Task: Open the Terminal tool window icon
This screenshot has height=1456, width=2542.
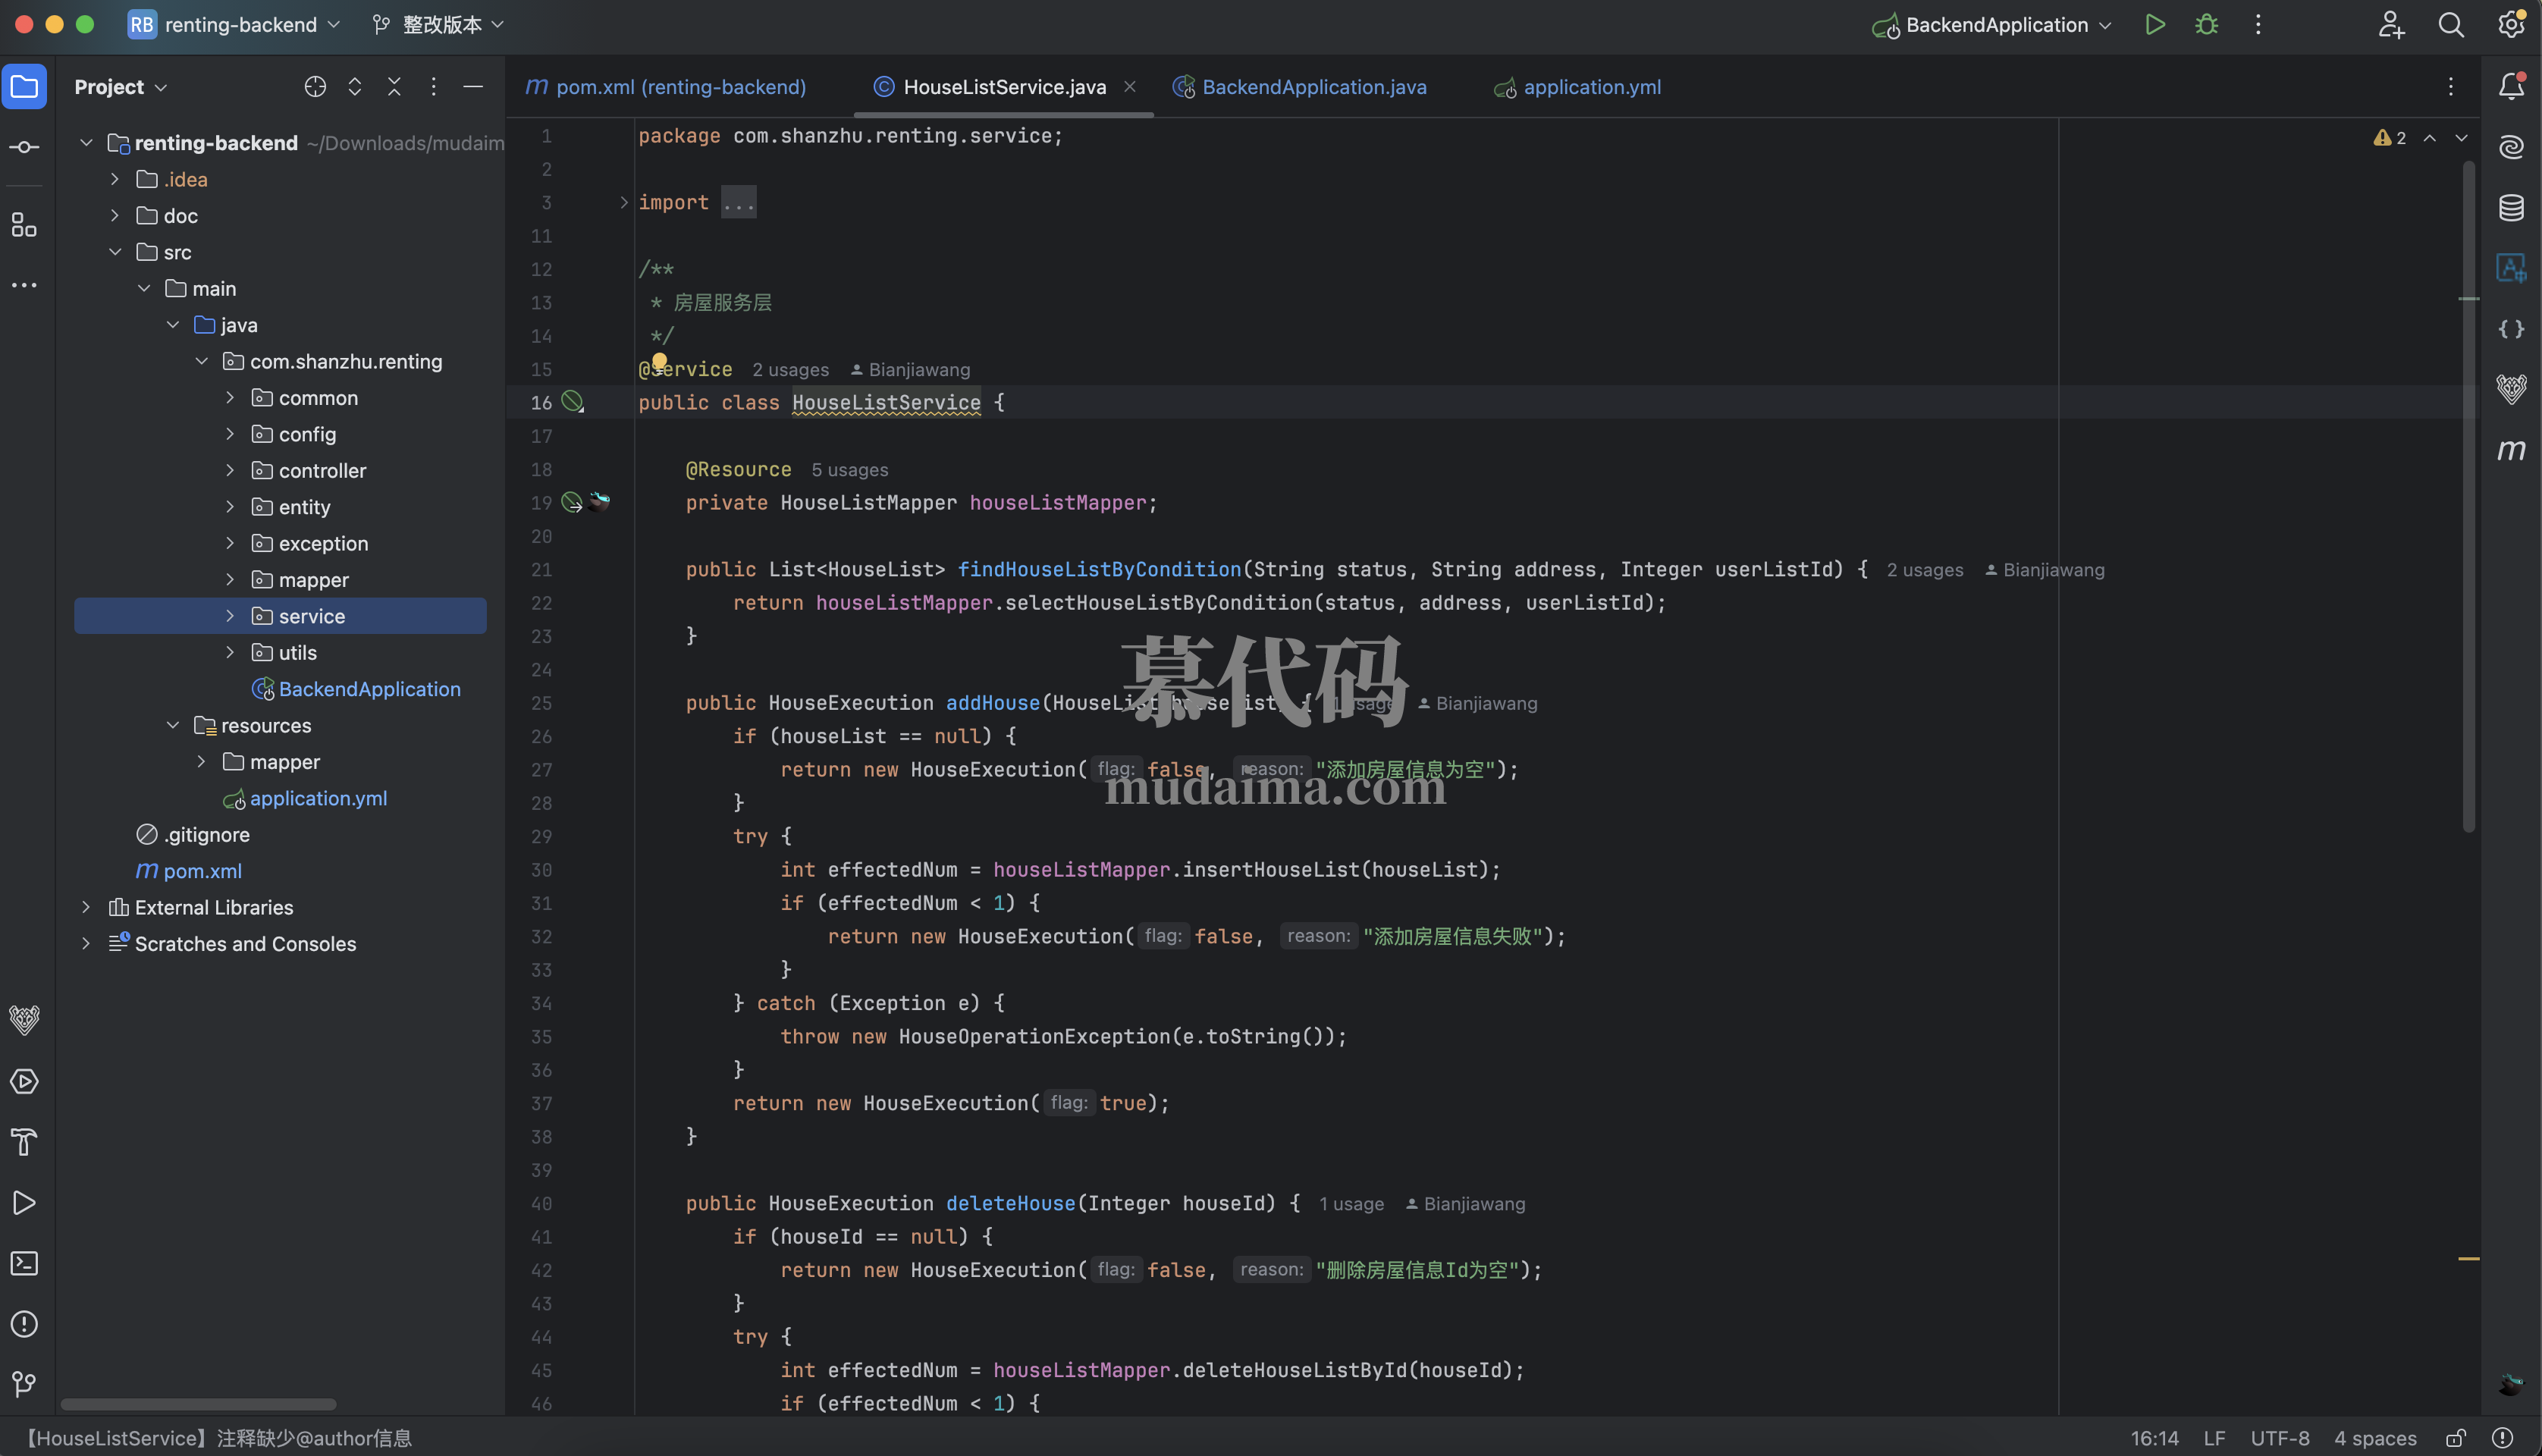Action: click(24, 1263)
